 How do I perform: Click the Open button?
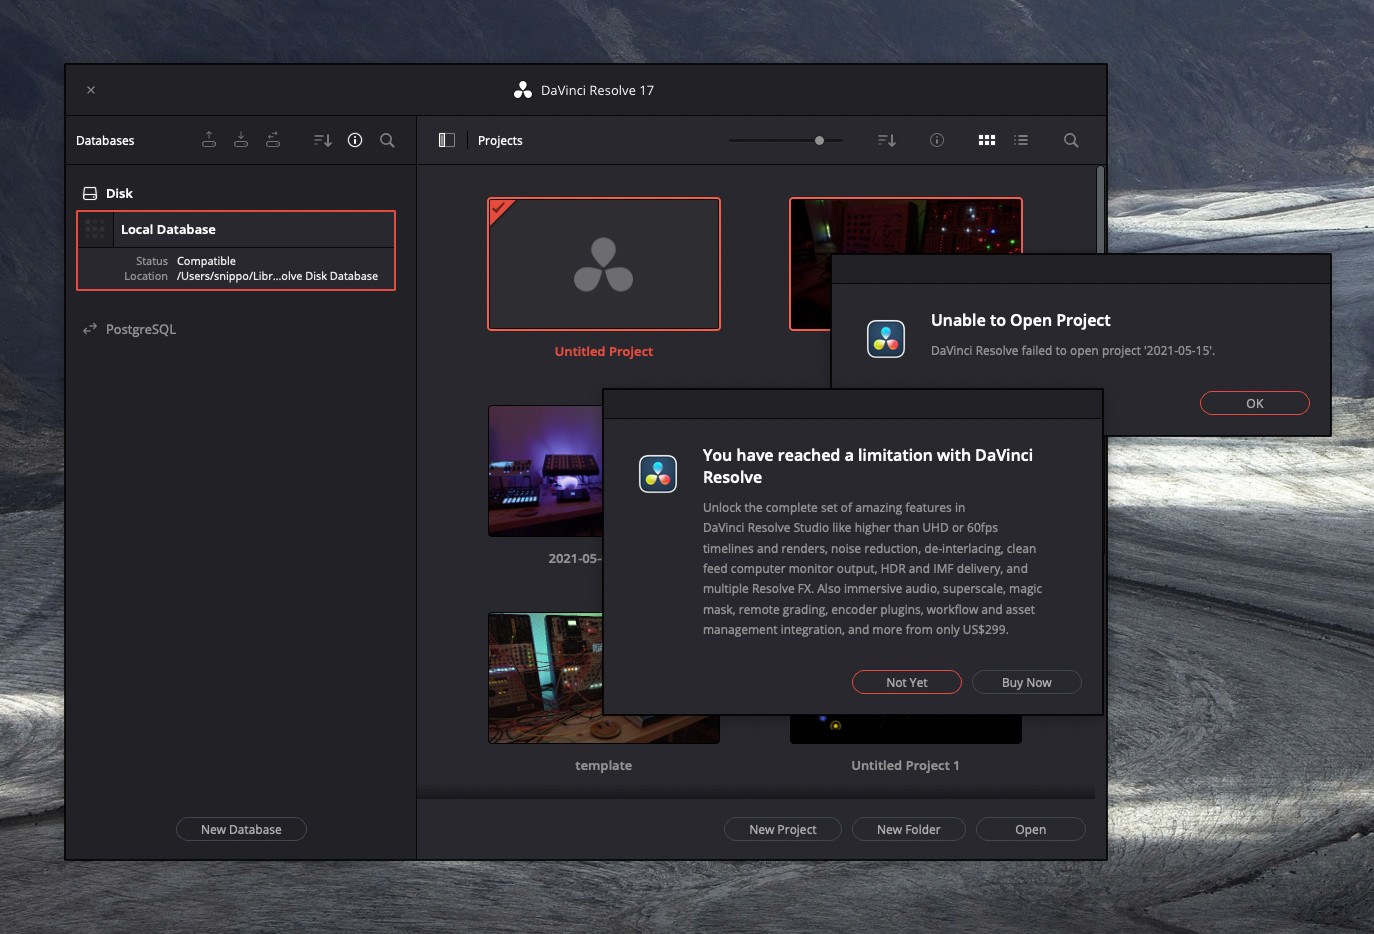[1031, 829]
